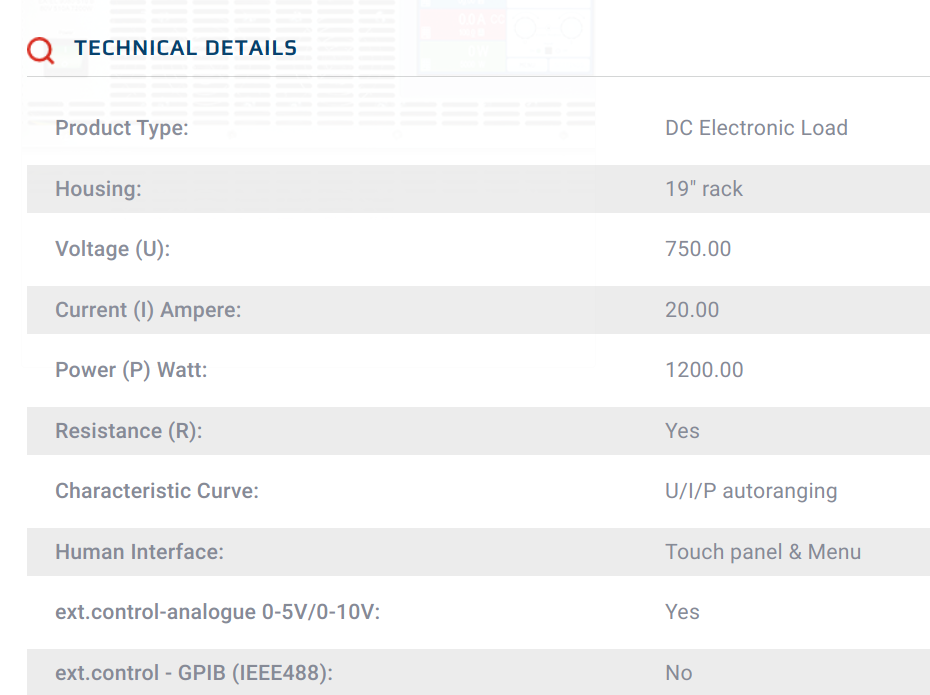Viewport: 930px width, 695px height.
Task: Click the red magnifier icon beside Technical Details
Action: [40, 50]
